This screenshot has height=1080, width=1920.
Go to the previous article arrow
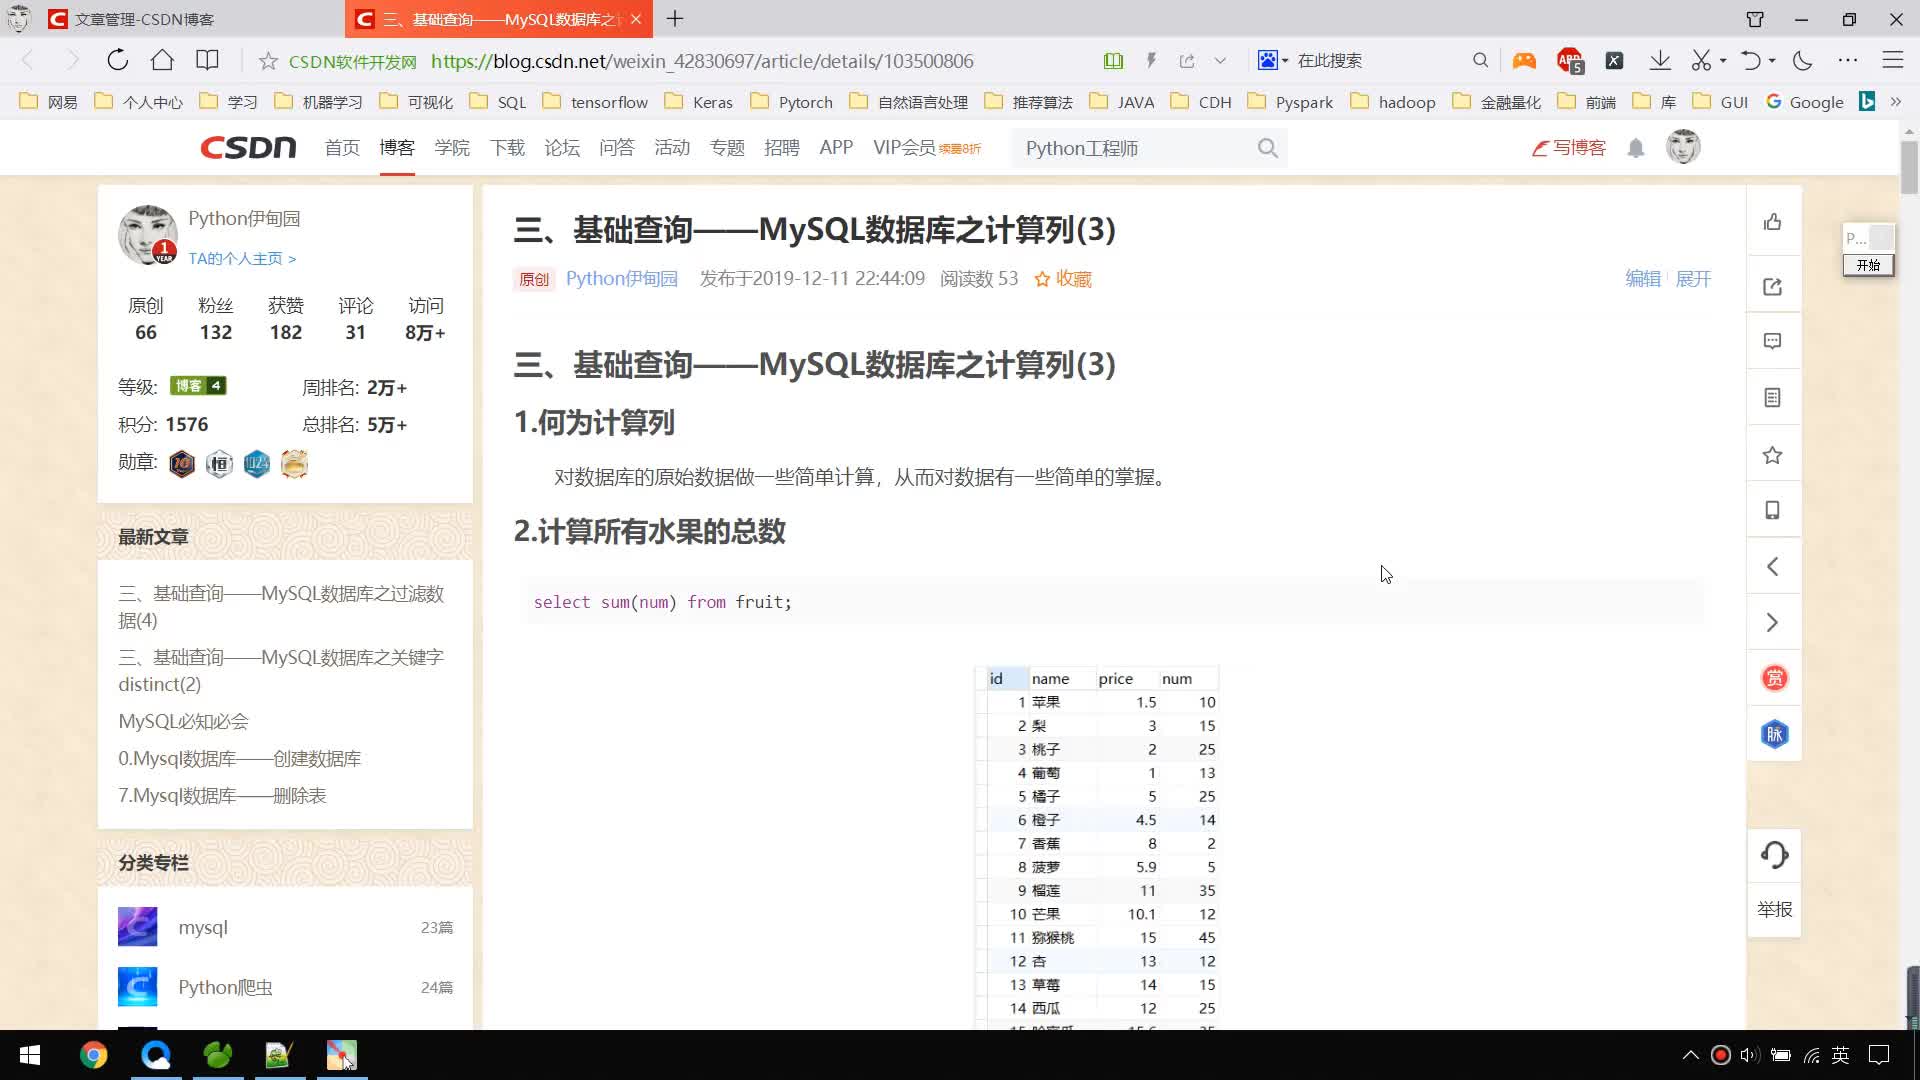click(x=1772, y=567)
